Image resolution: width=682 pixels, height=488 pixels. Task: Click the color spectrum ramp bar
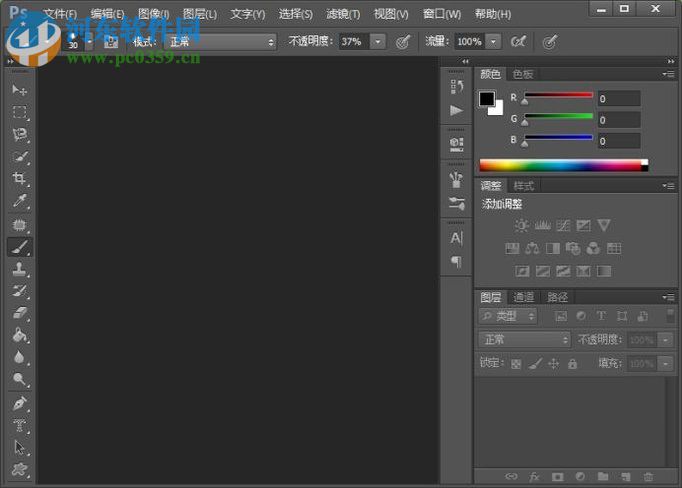point(563,165)
